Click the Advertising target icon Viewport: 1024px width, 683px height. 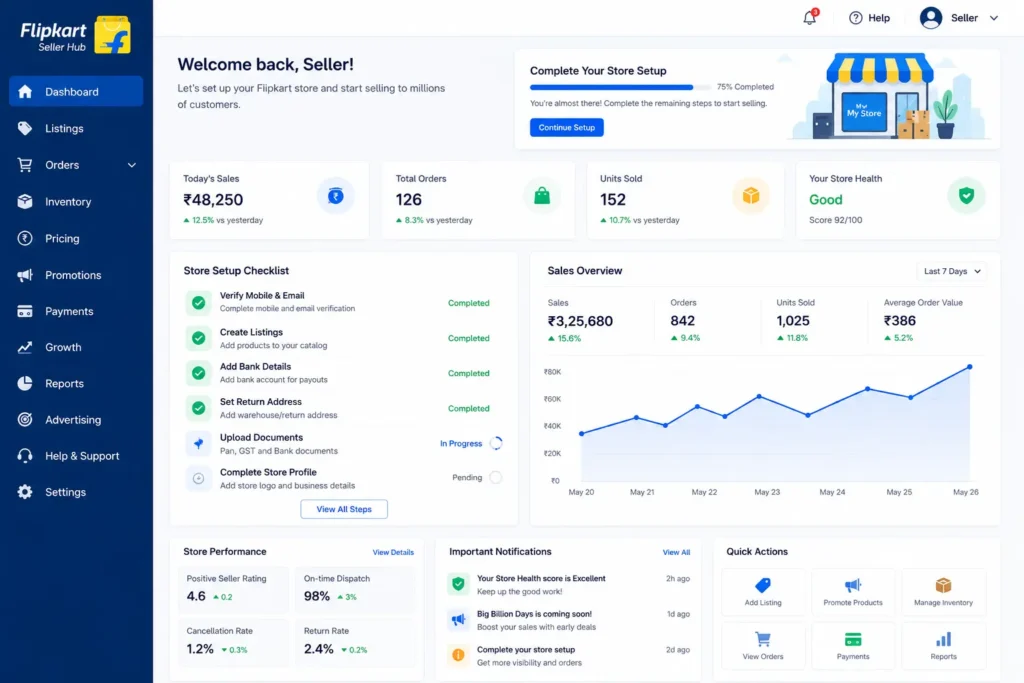tap(25, 419)
